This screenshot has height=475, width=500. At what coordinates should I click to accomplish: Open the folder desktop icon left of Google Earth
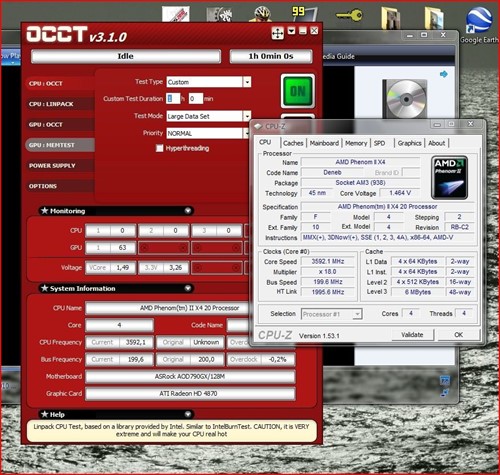coord(435,17)
